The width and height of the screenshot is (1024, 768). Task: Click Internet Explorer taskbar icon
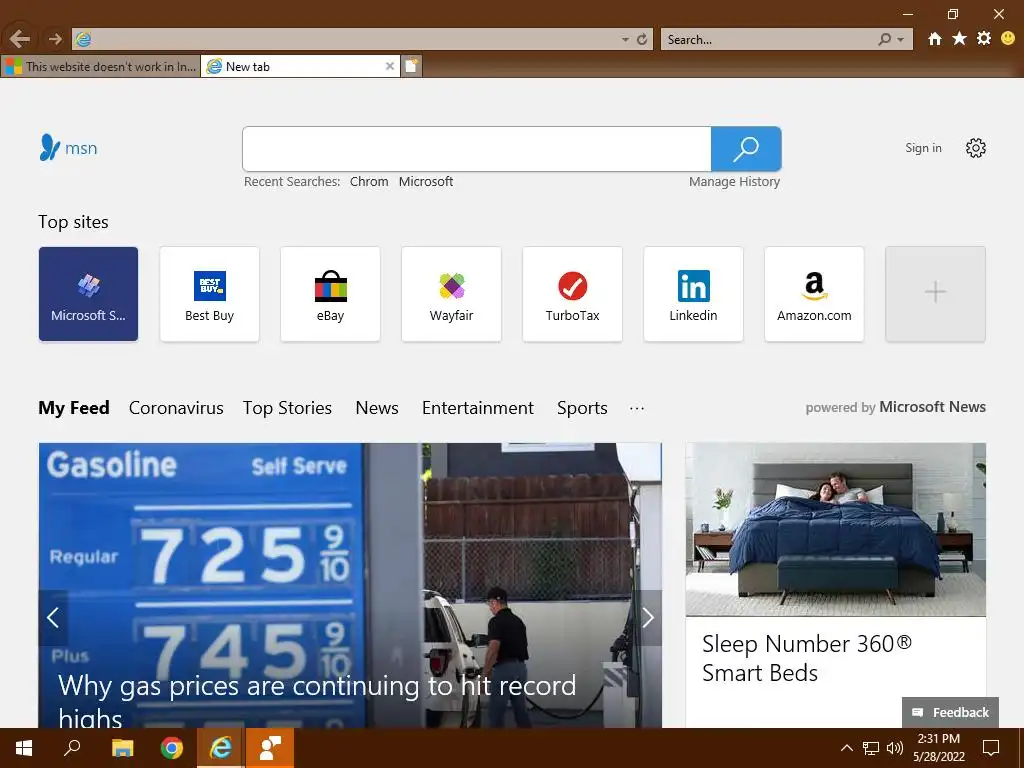(221, 748)
